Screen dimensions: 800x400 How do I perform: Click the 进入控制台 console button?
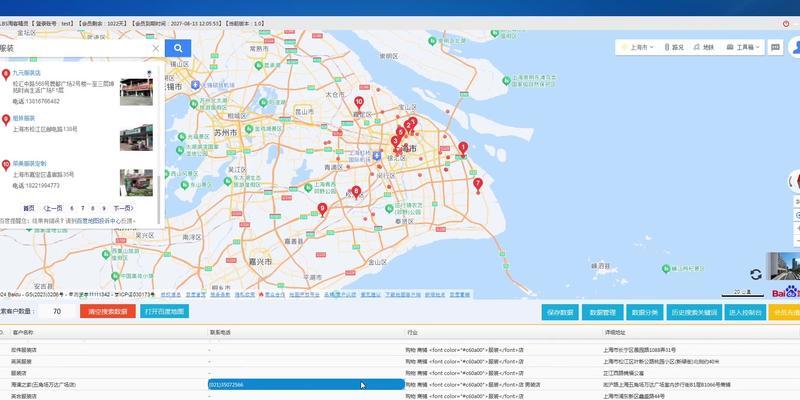[x=745, y=312]
